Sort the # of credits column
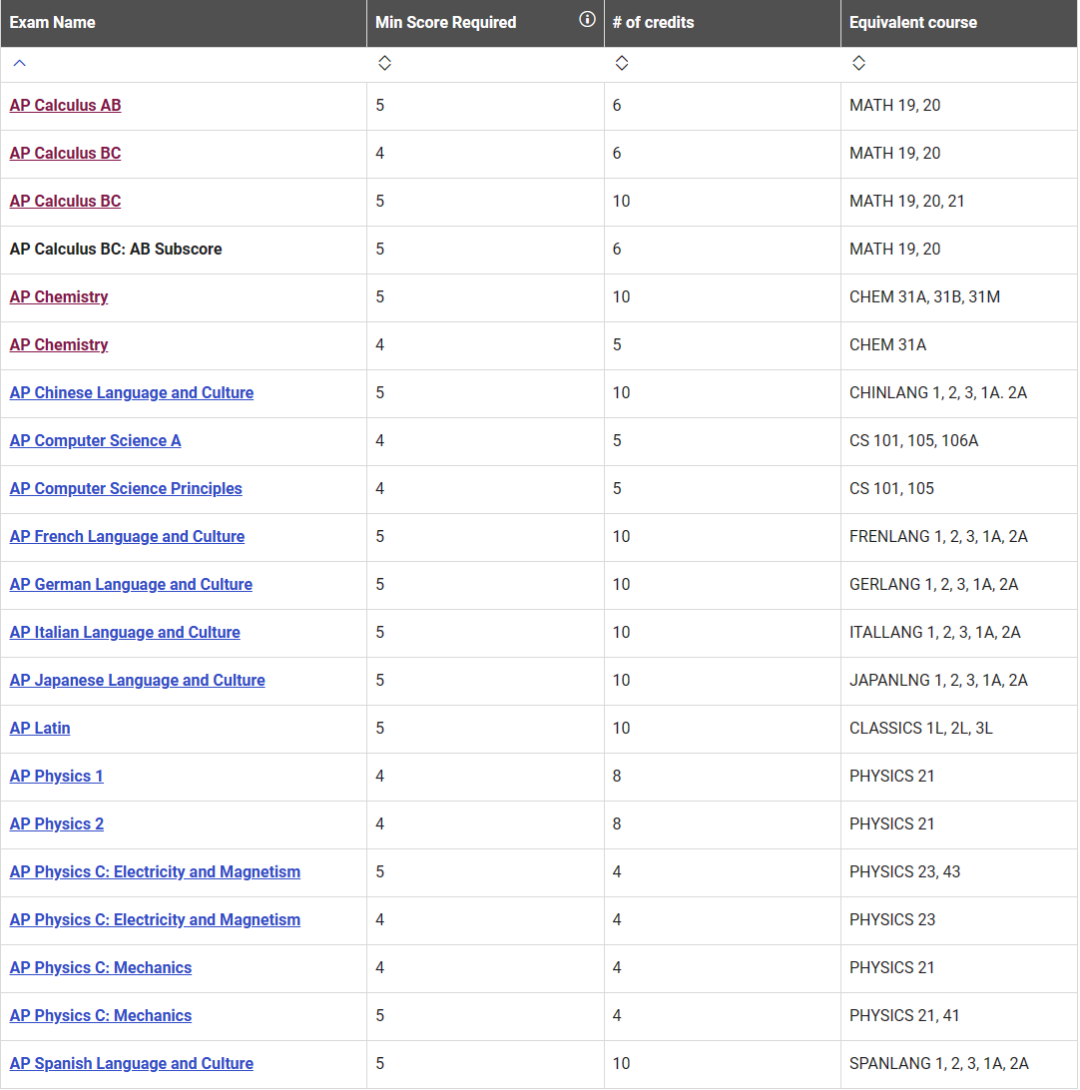This screenshot has width=1080, height=1090. click(622, 63)
